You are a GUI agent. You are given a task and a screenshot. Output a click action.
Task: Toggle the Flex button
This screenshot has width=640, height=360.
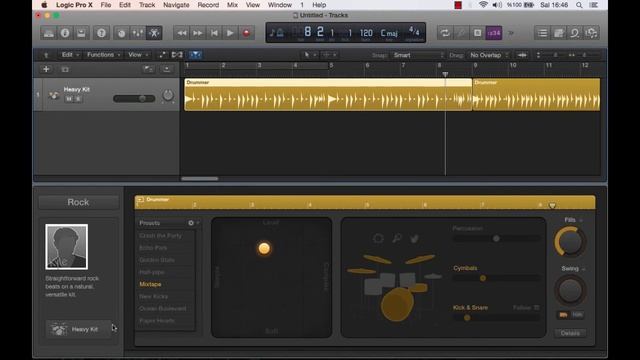[177, 55]
